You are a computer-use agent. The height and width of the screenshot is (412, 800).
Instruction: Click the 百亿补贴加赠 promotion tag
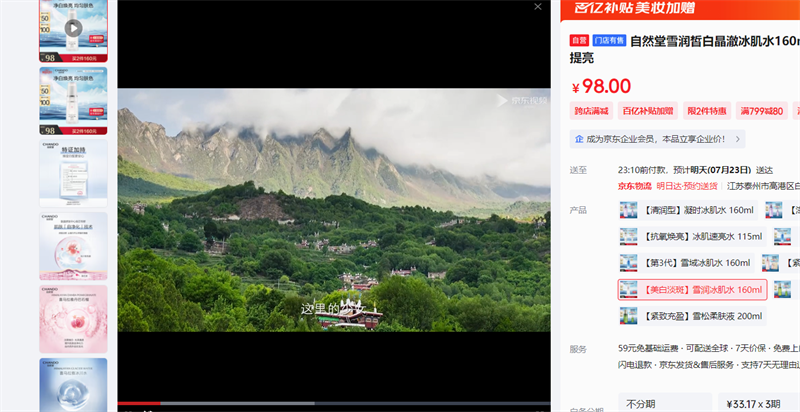tap(647, 111)
